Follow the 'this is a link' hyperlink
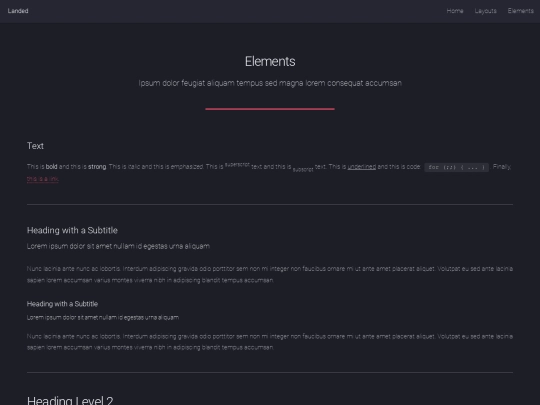 point(43,179)
